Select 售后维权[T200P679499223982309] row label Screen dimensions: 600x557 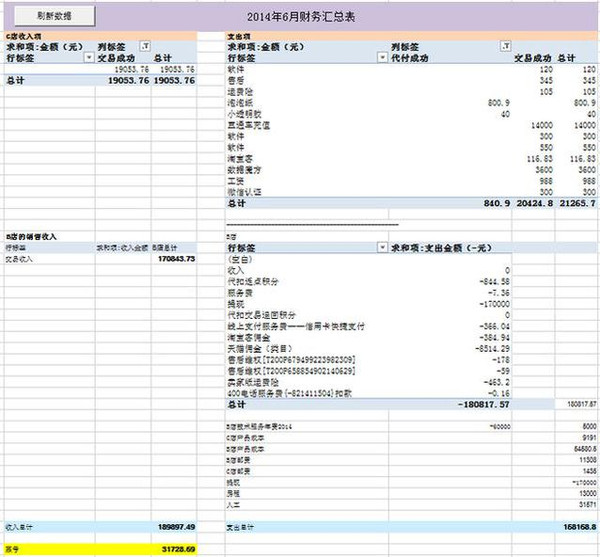(x=291, y=360)
